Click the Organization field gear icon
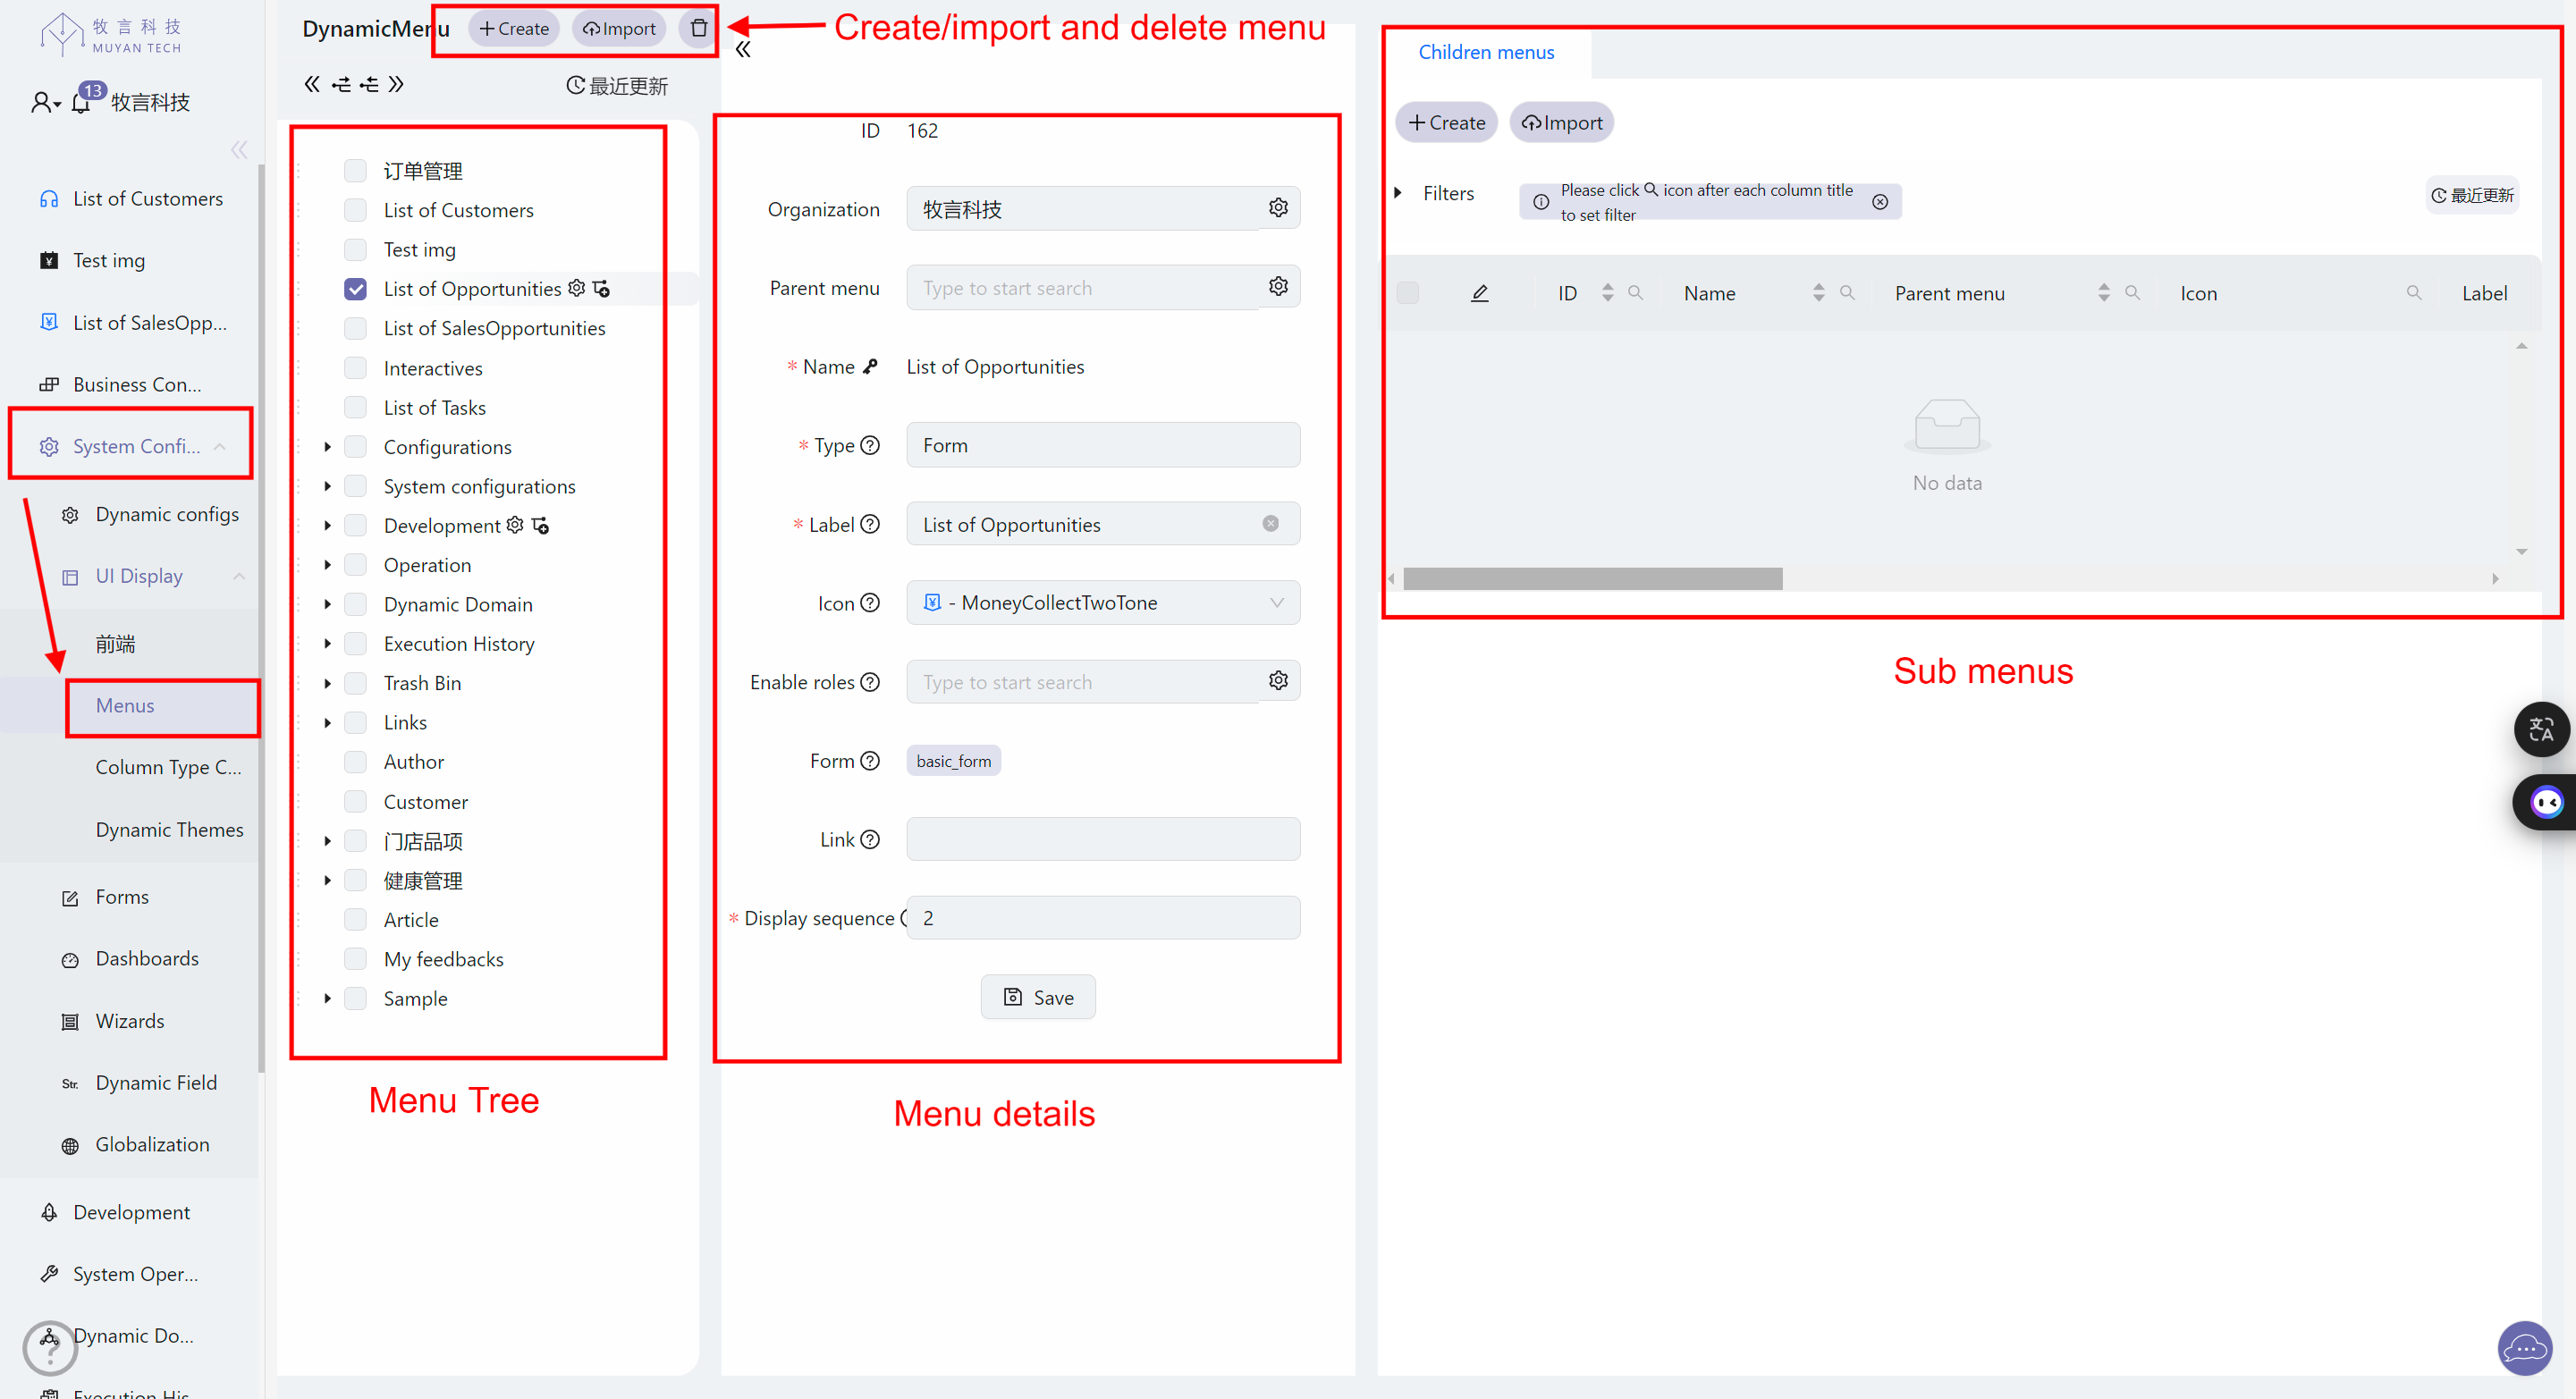Viewport: 2576px width, 1399px height. click(1278, 208)
